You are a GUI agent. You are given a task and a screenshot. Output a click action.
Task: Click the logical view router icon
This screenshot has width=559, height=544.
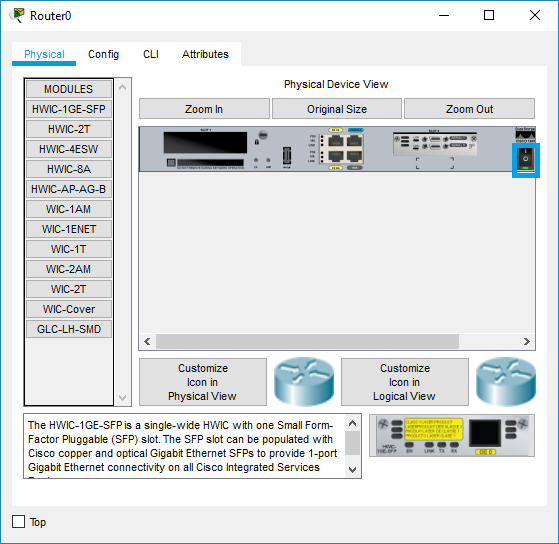(x=506, y=381)
